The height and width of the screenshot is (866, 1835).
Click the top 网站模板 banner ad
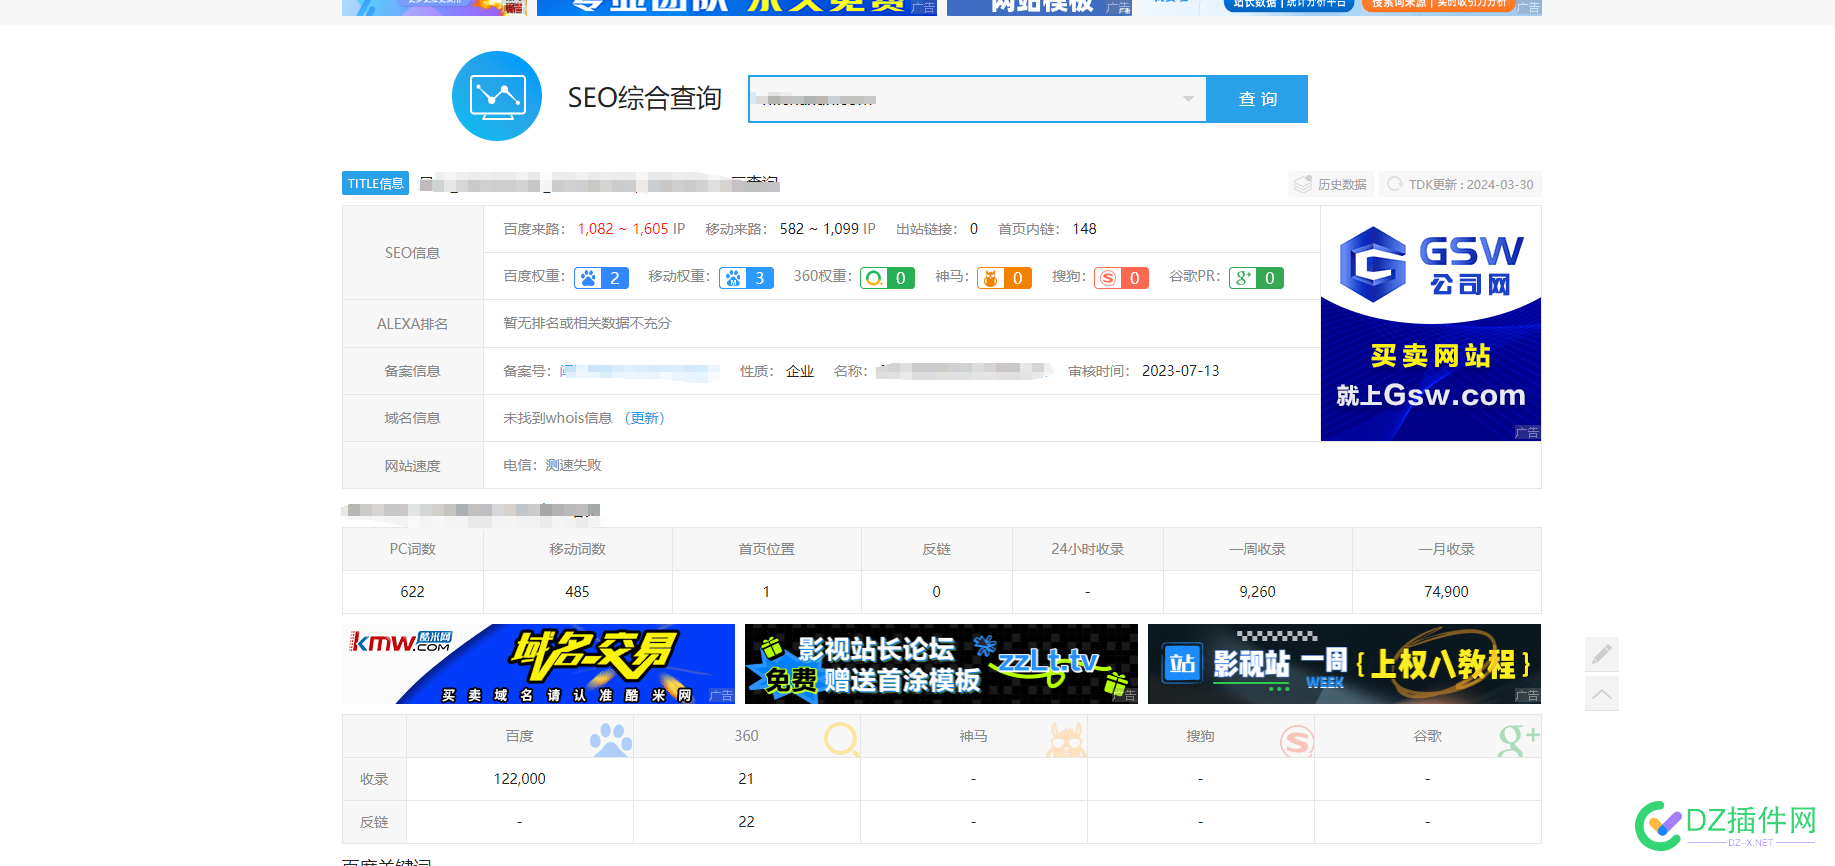tap(1039, 7)
